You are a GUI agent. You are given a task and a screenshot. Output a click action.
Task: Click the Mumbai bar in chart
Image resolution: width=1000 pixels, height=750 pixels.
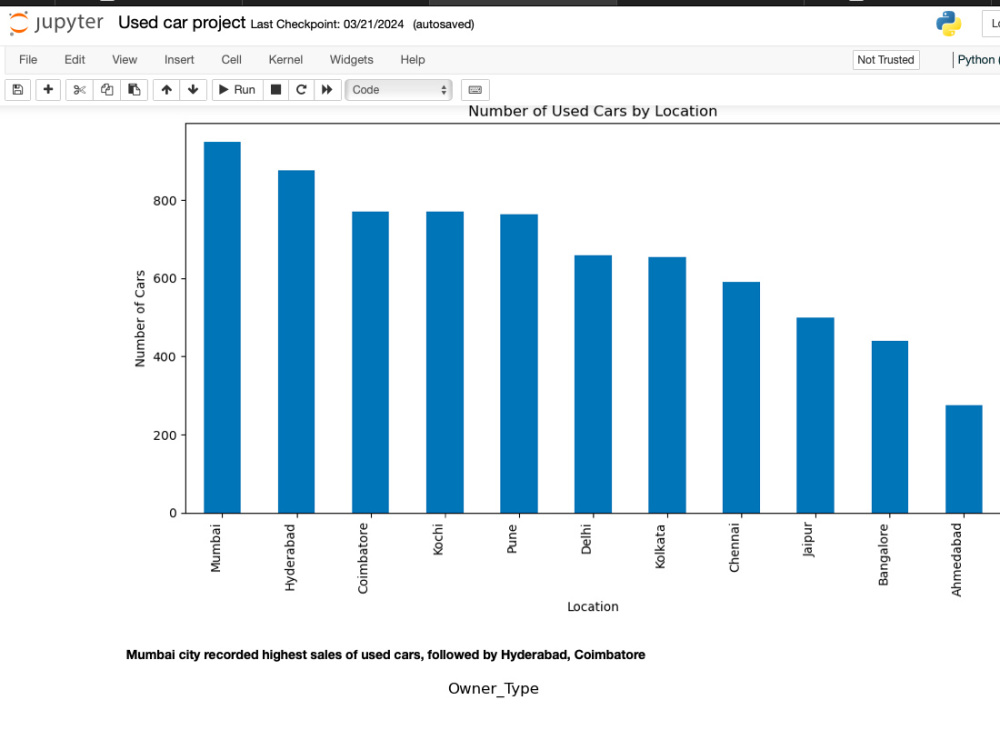tap(222, 327)
